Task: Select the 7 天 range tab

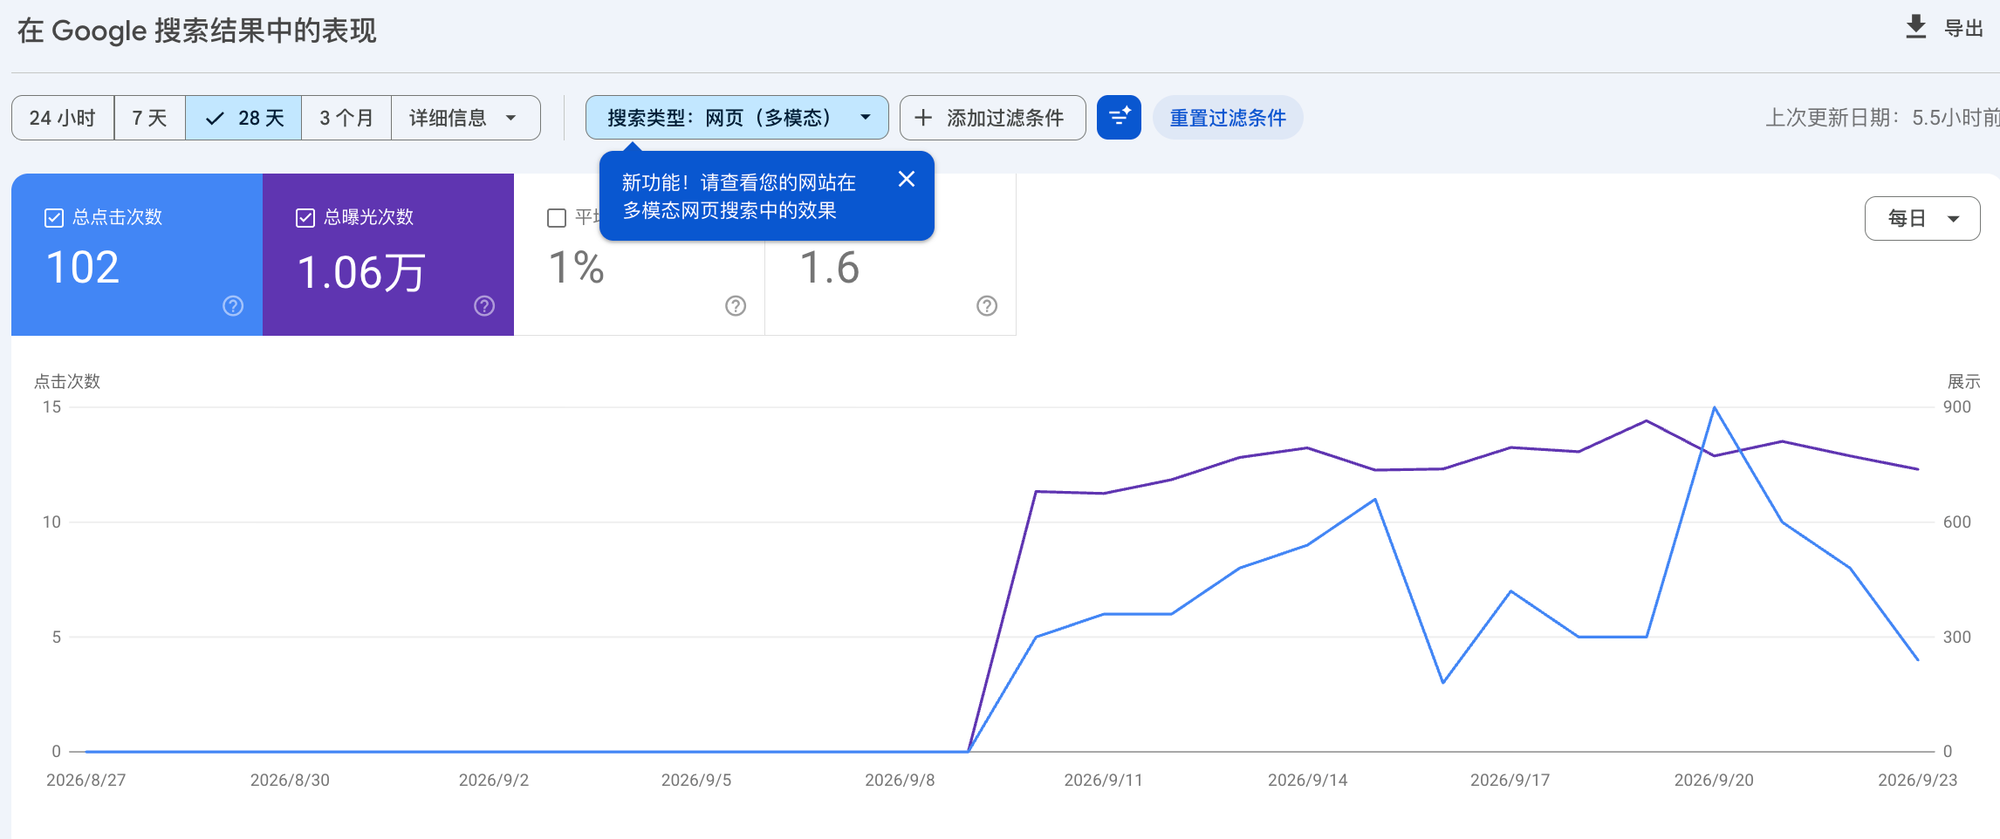Action: (150, 118)
